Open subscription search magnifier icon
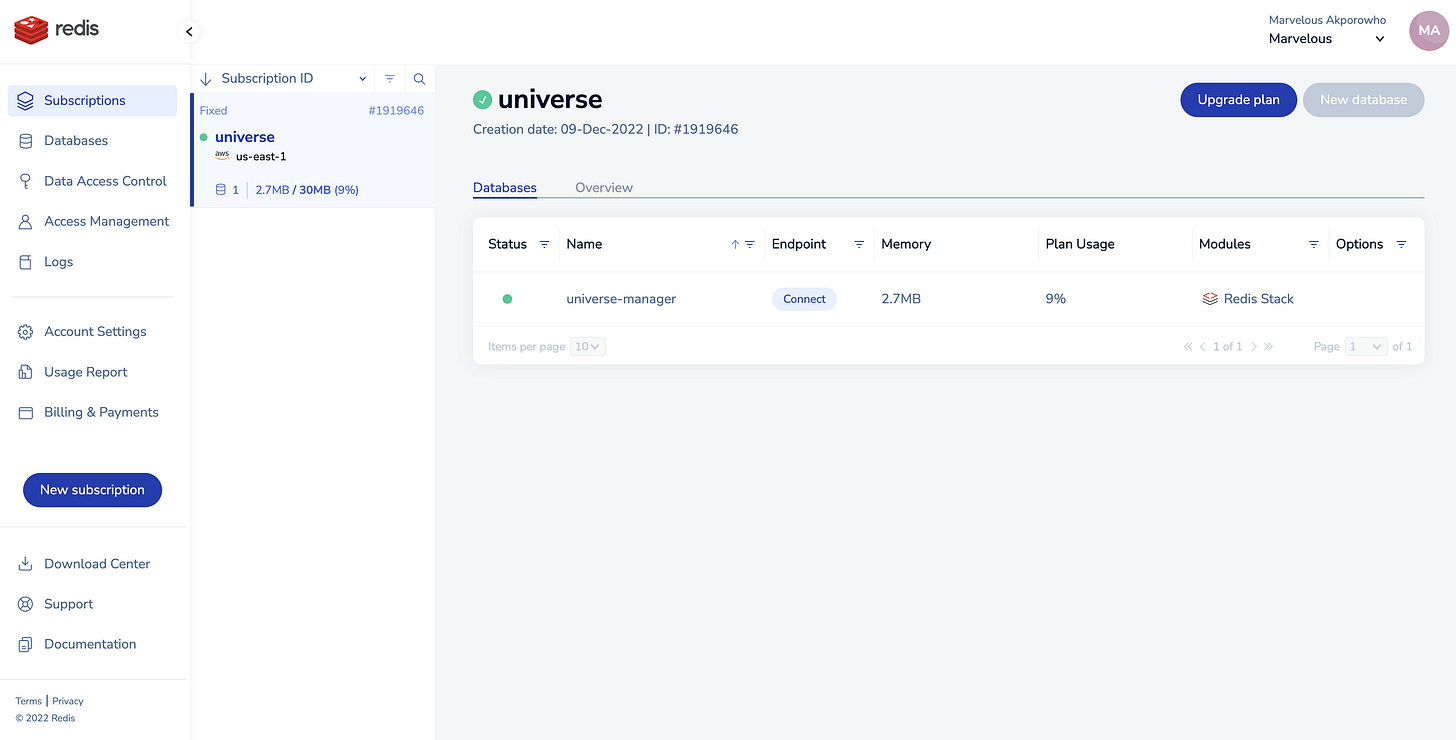 tap(419, 79)
